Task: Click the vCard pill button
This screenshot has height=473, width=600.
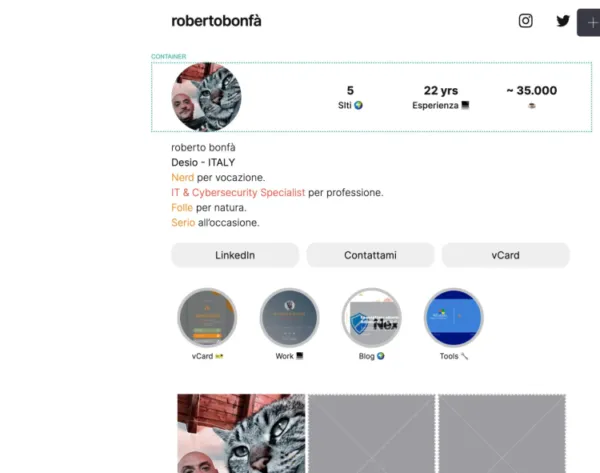Action: (506, 255)
